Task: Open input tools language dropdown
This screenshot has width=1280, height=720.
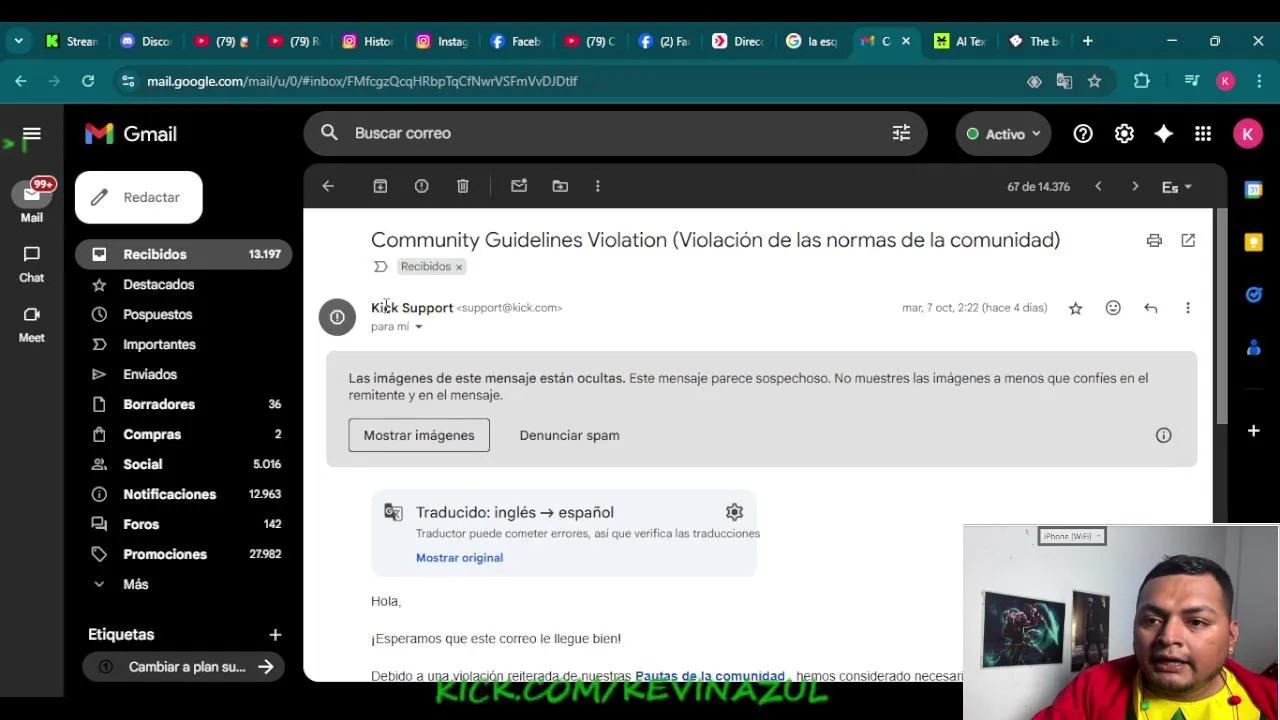Action: click(1176, 187)
